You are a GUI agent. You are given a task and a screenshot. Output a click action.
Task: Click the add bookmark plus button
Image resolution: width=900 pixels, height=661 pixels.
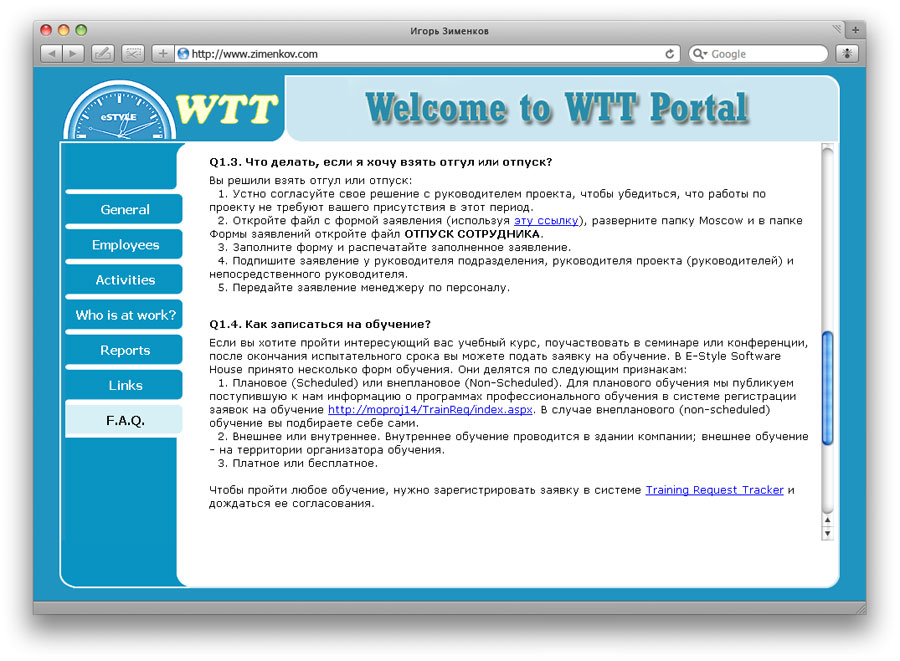tap(162, 53)
